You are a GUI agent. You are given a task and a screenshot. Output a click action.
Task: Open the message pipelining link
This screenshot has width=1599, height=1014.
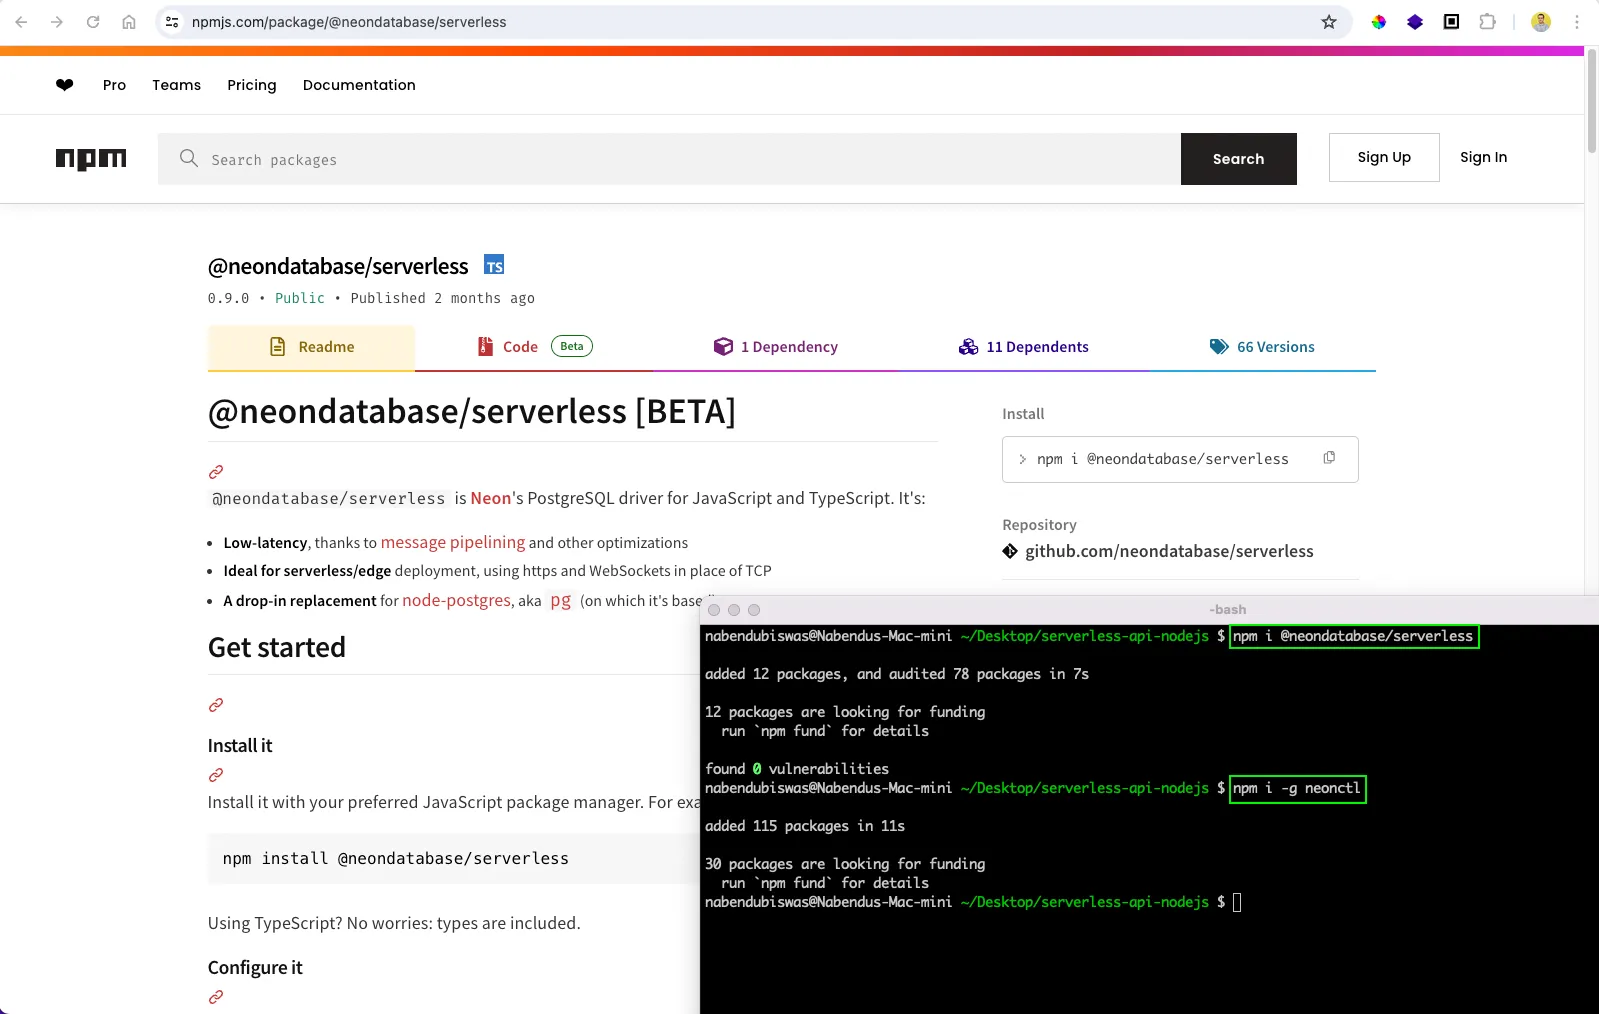pos(453,542)
